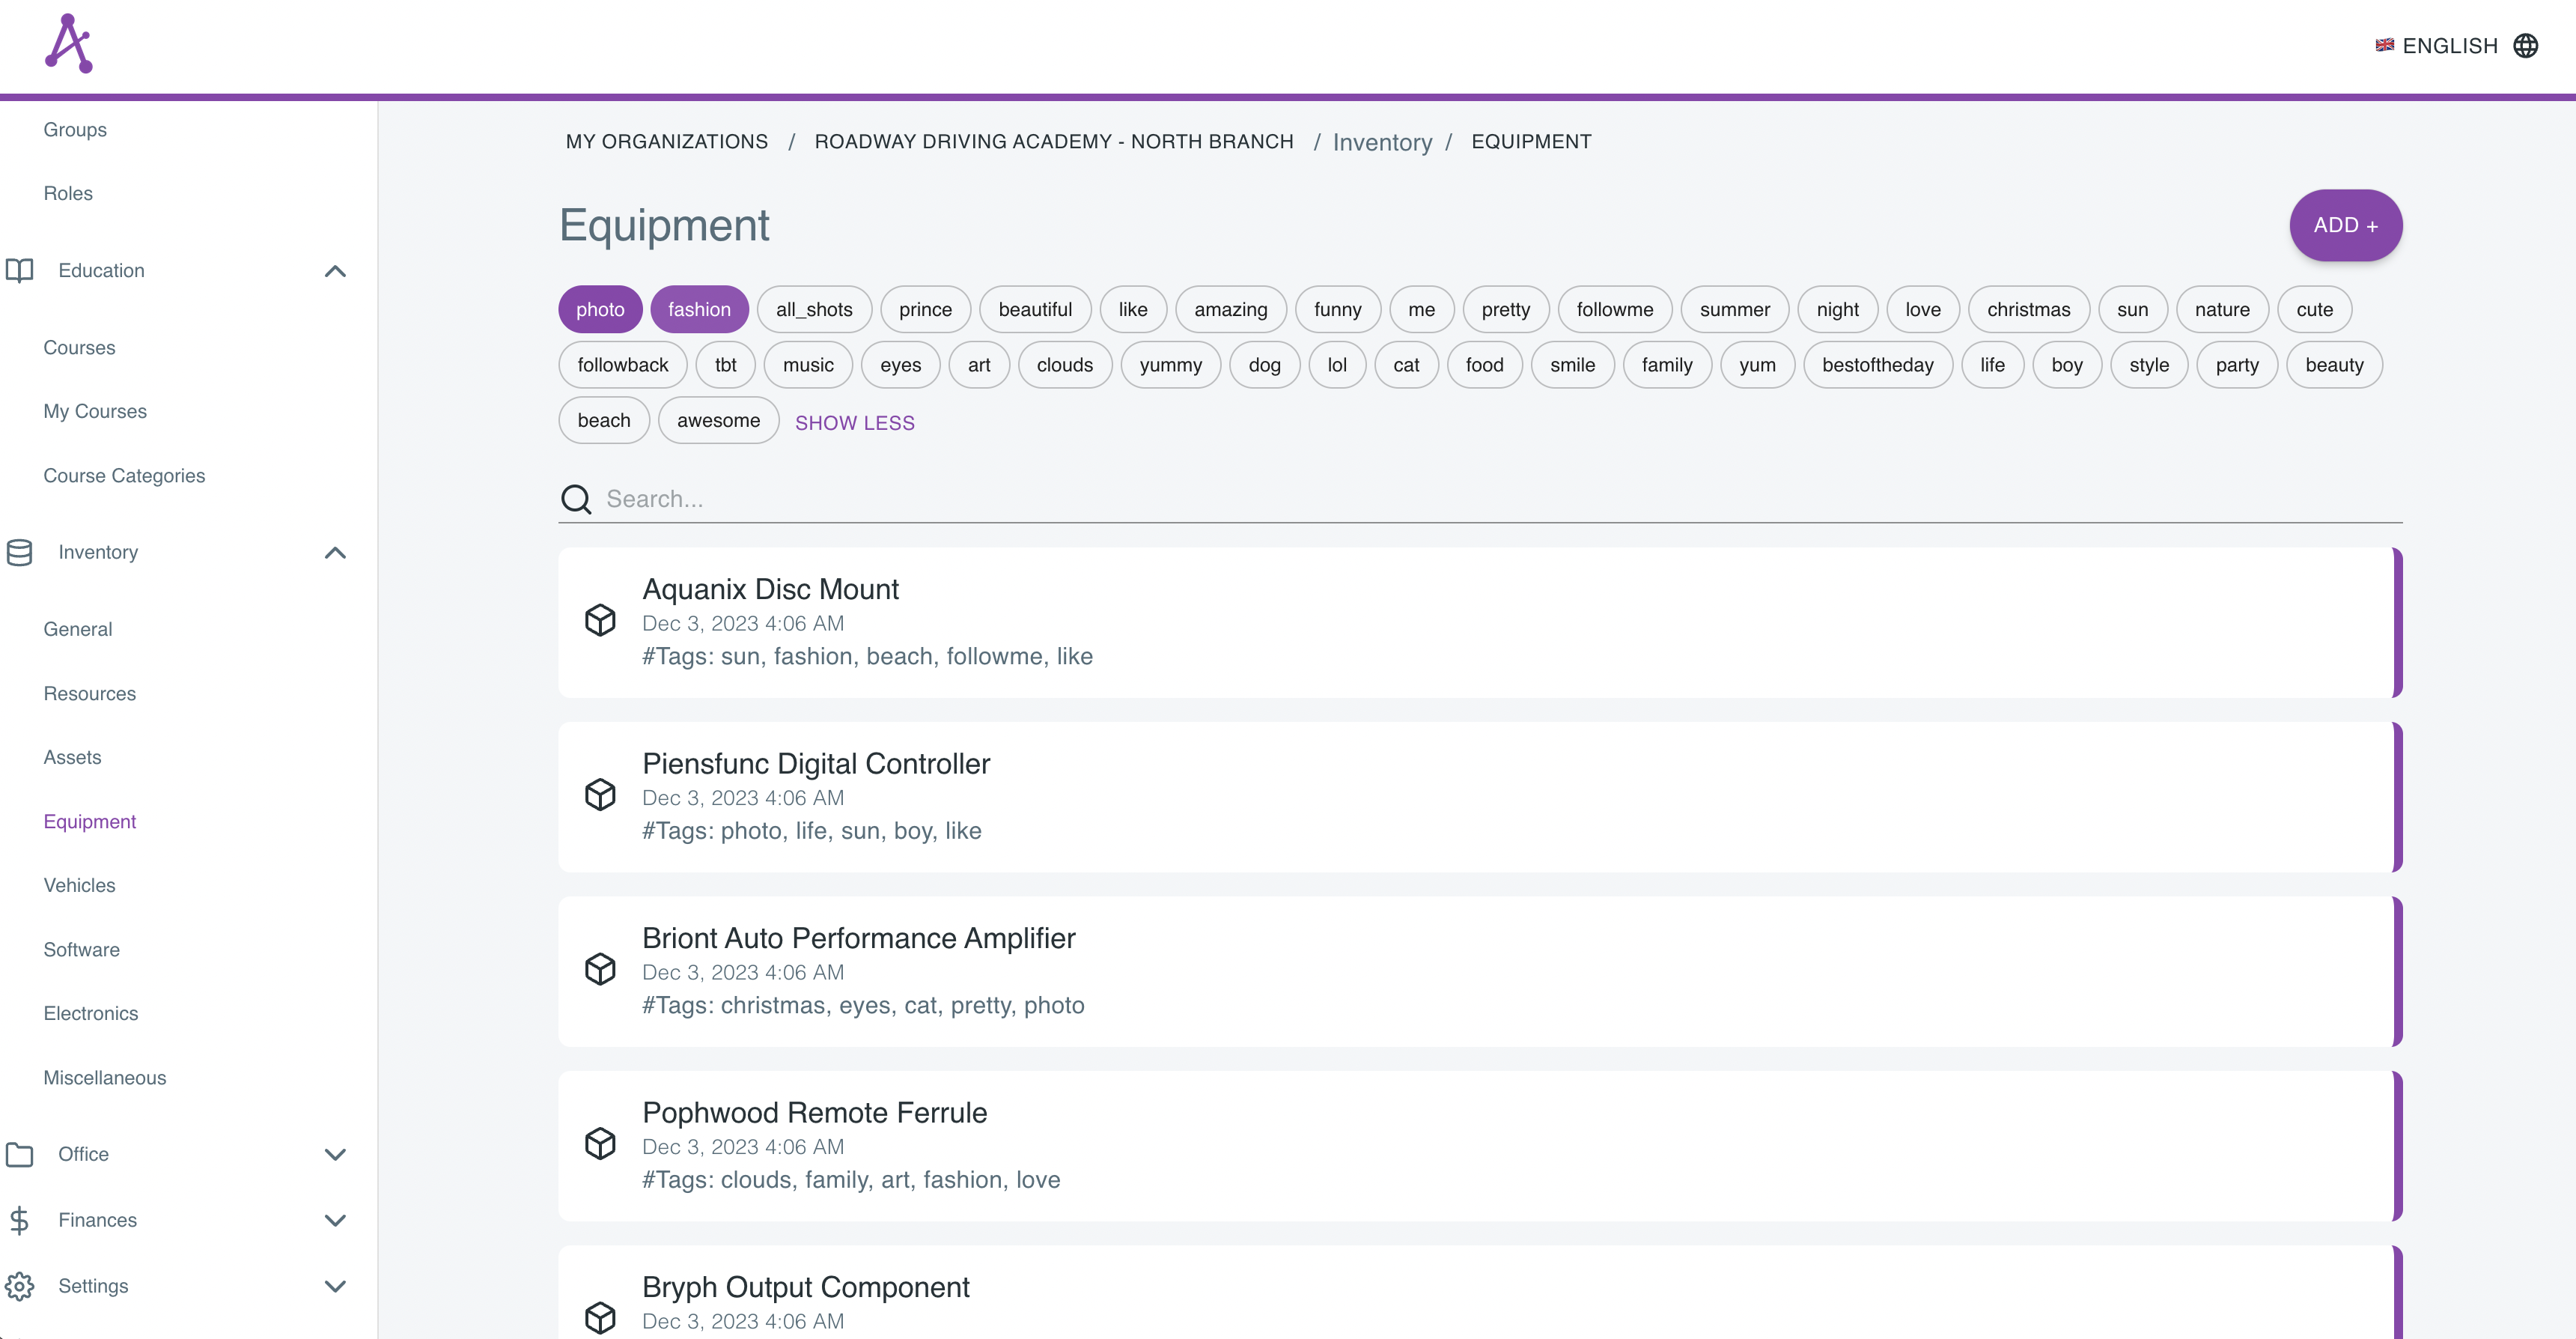Click the Education book icon
The image size is (2576, 1339).
19,271
